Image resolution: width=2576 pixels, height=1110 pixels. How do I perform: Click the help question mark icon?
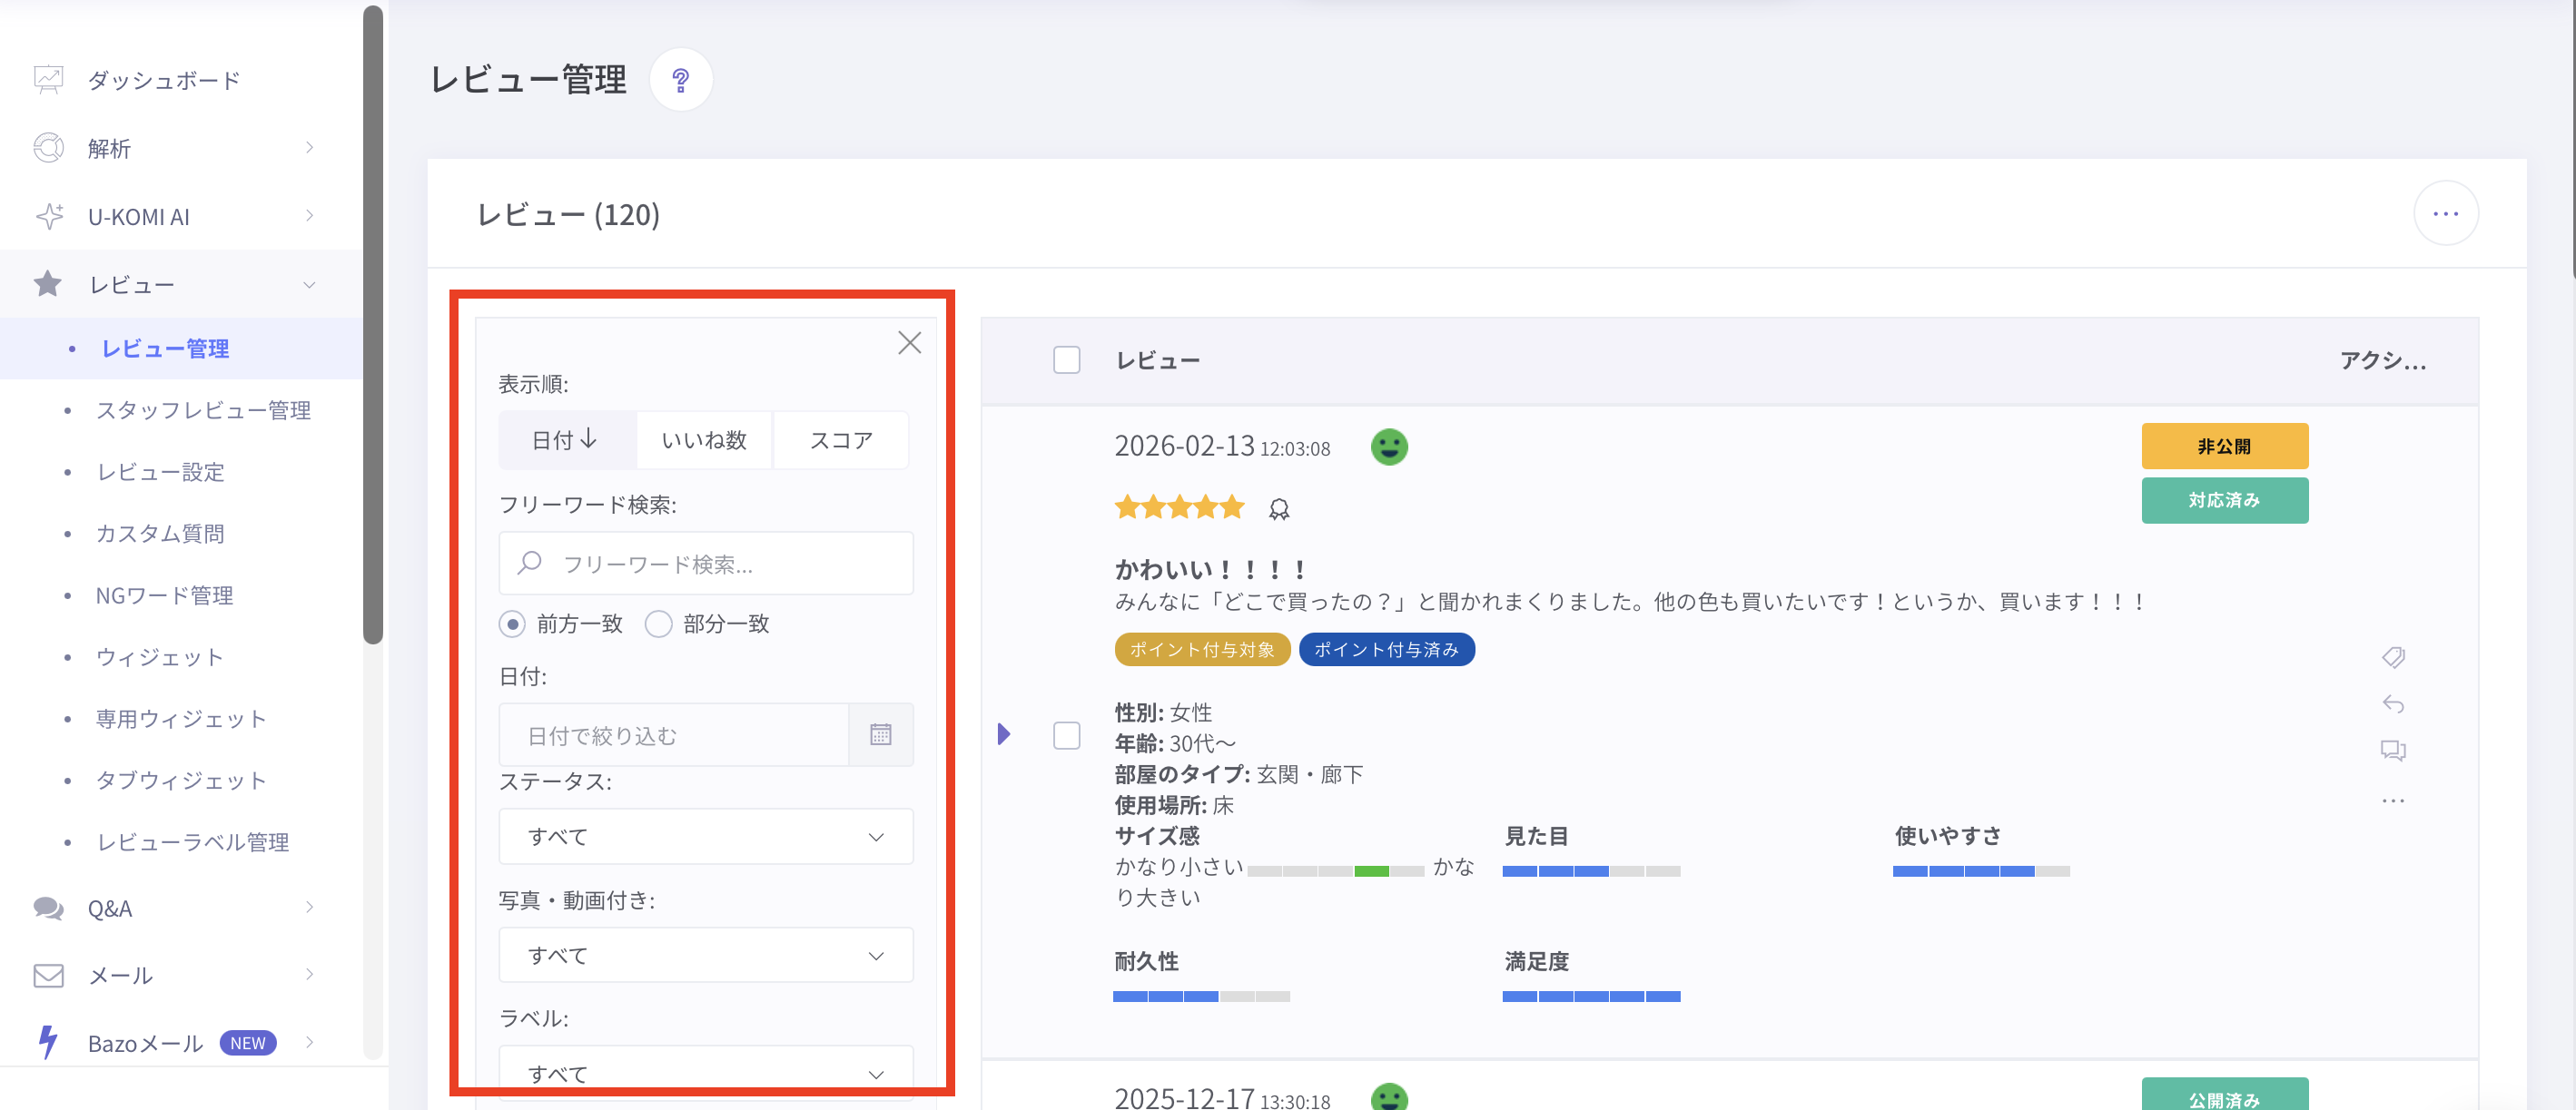pos(680,80)
